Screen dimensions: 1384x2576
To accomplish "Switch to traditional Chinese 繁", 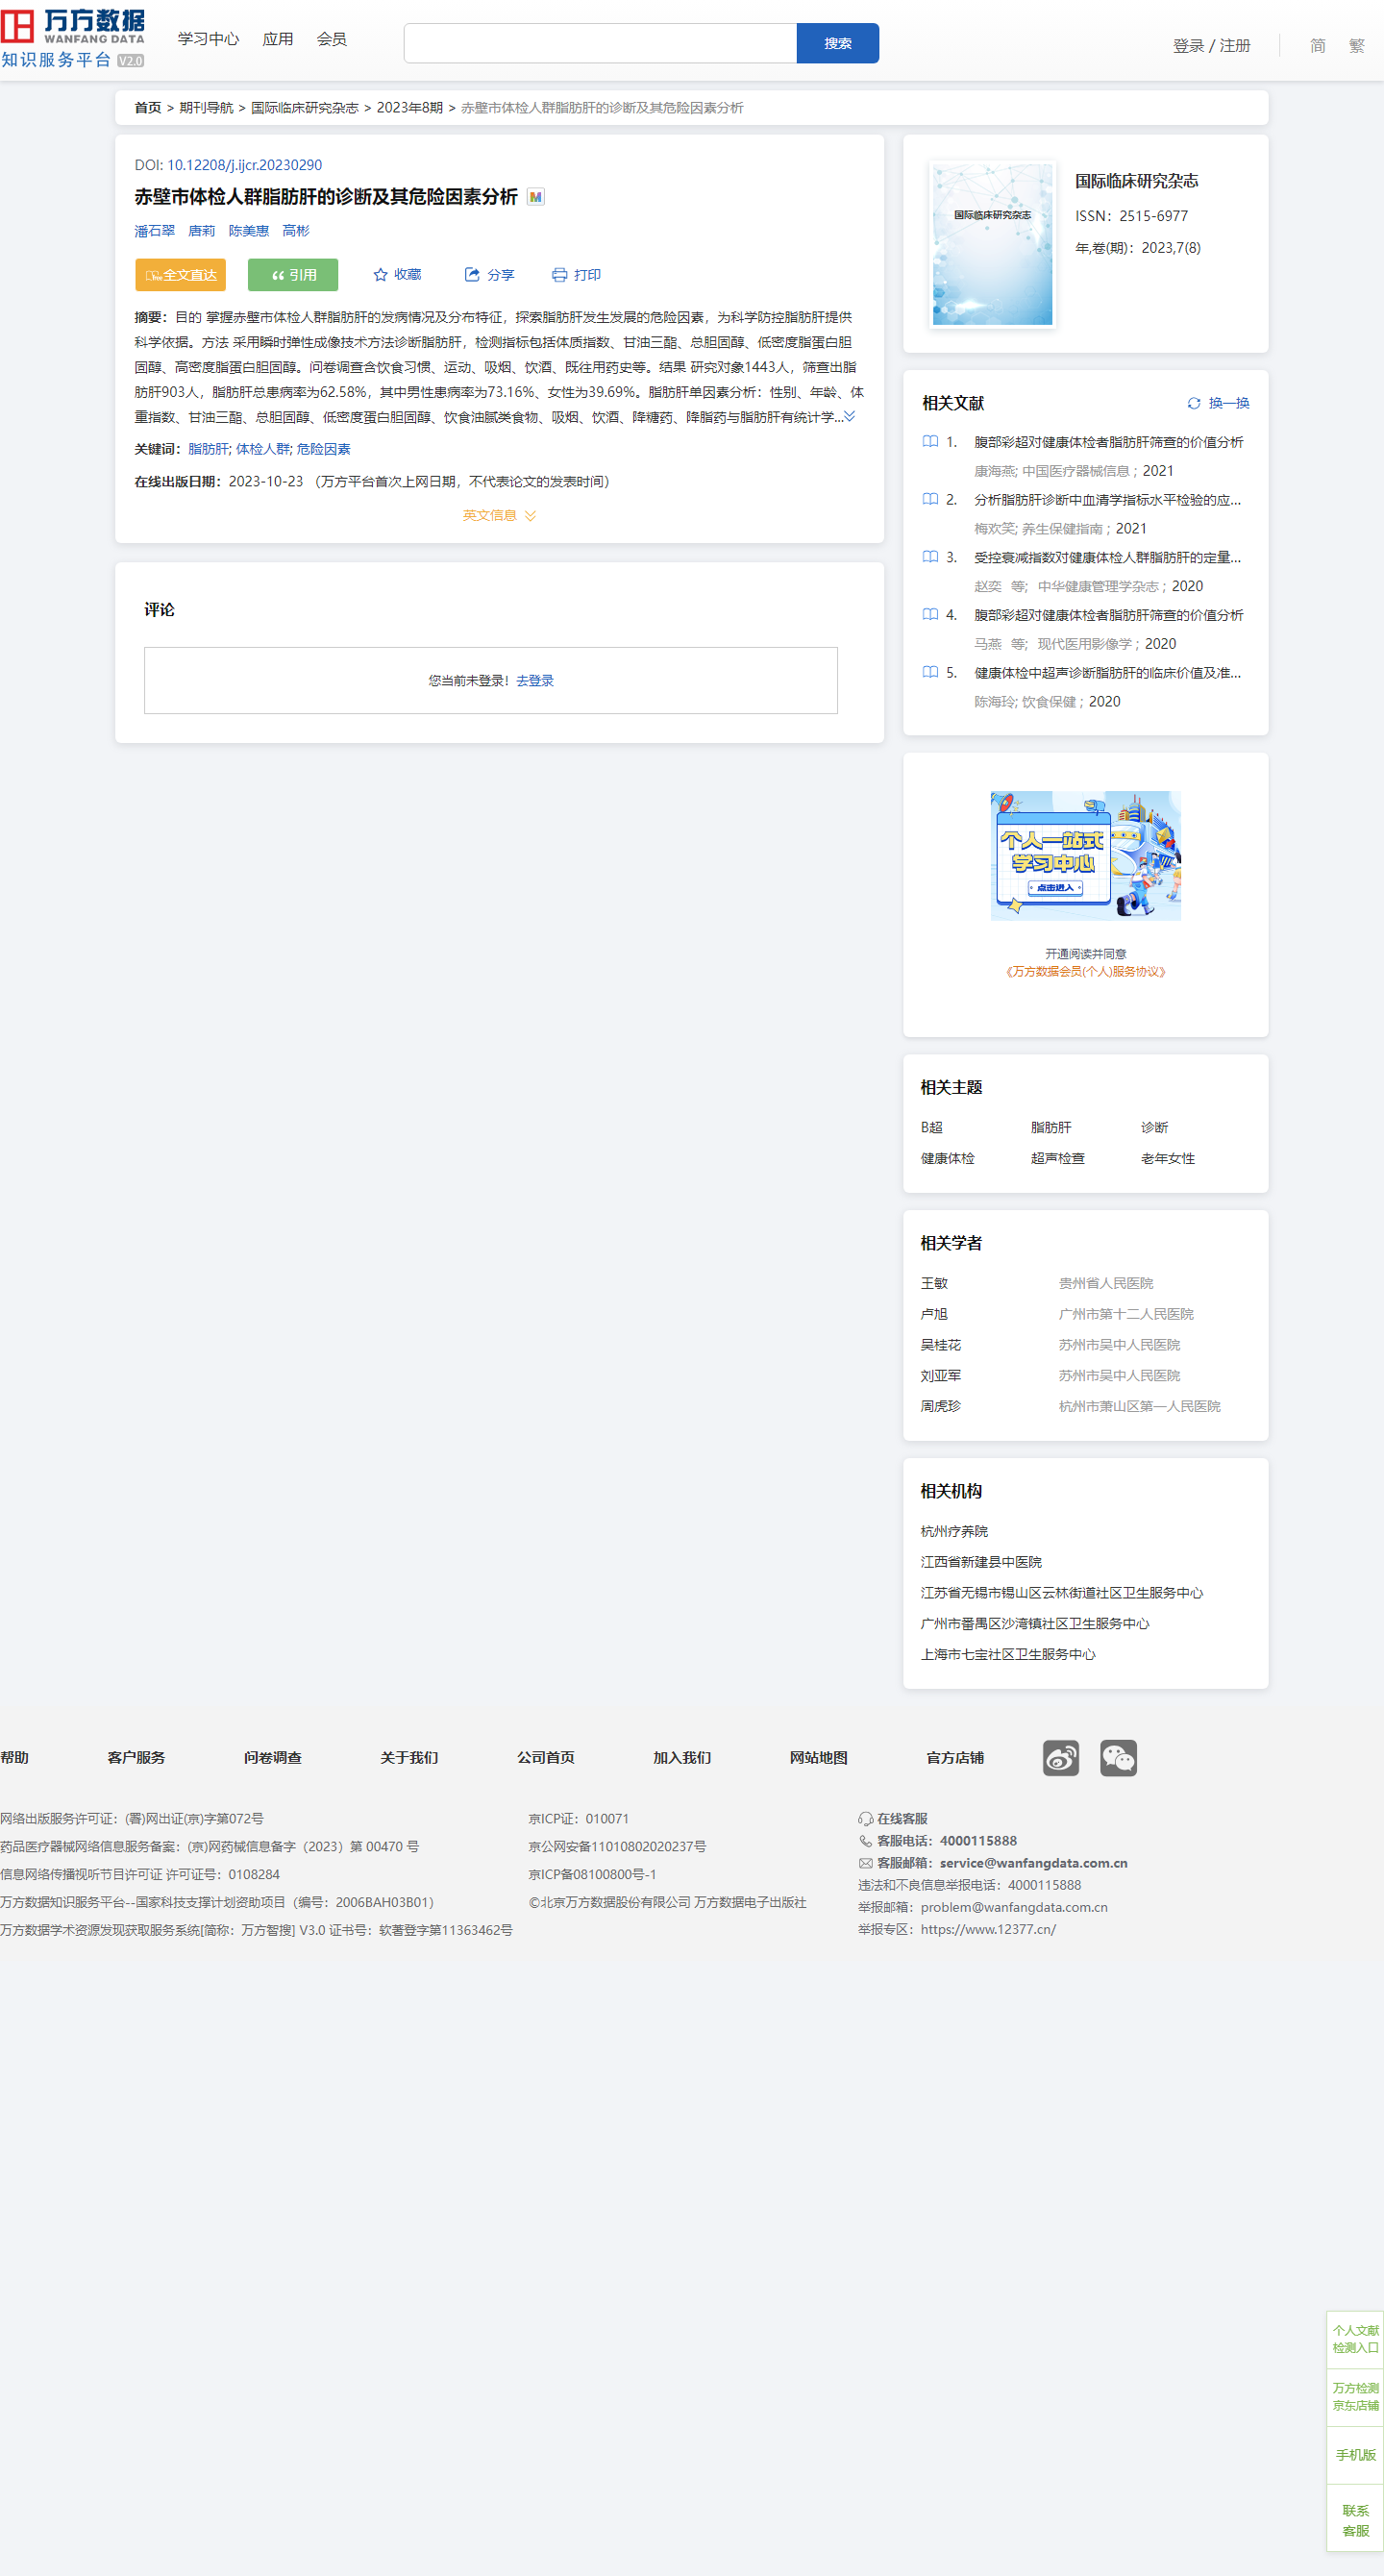I will (x=1356, y=46).
